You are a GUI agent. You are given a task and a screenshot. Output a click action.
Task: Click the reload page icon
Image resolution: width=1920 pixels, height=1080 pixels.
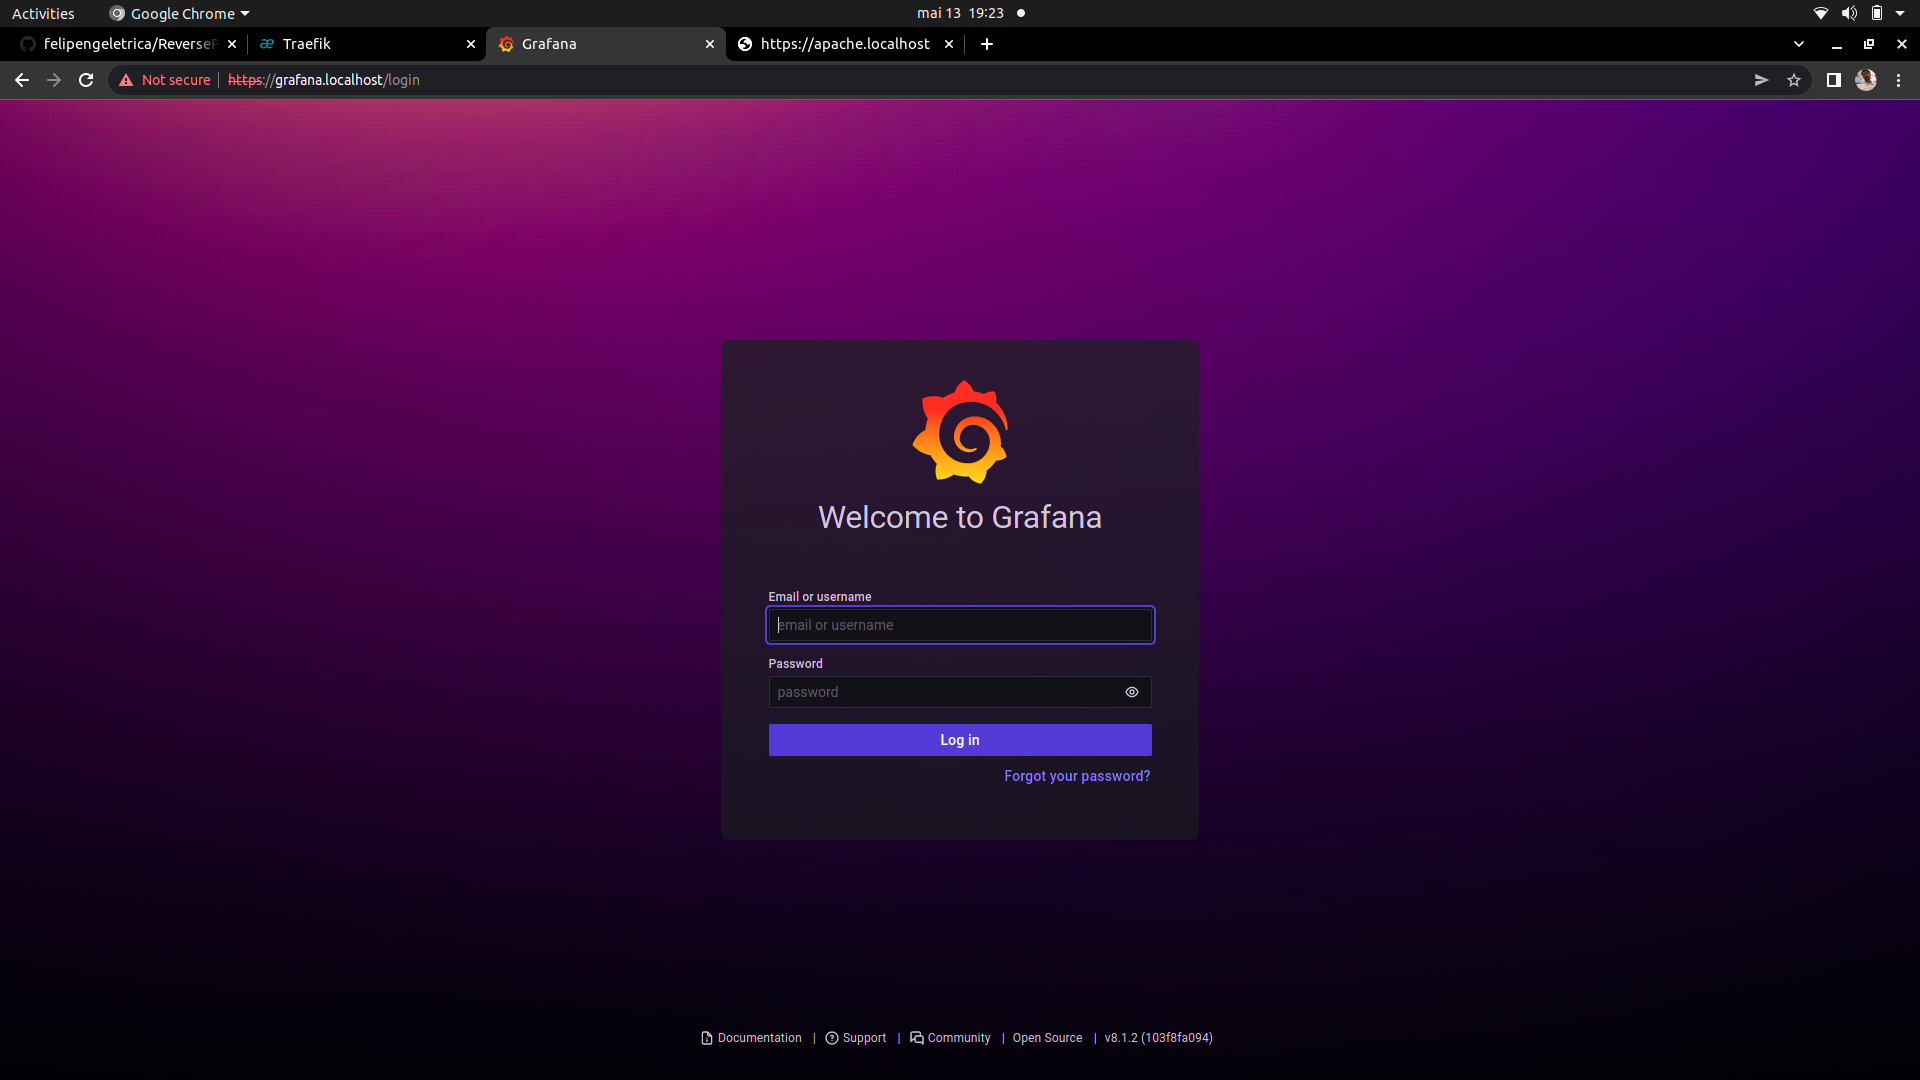click(86, 80)
